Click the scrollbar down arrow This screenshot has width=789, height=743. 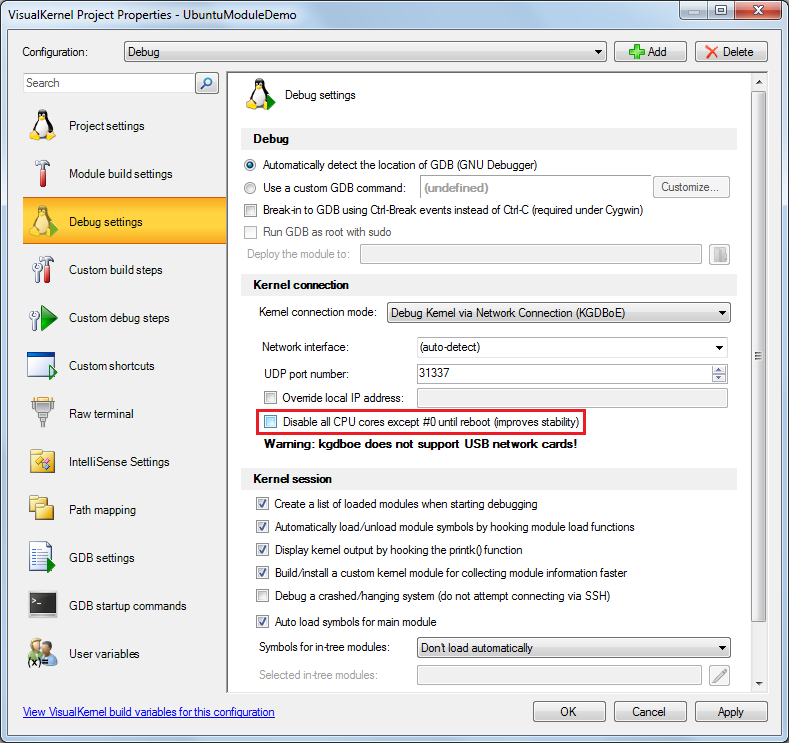[x=759, y=683]
